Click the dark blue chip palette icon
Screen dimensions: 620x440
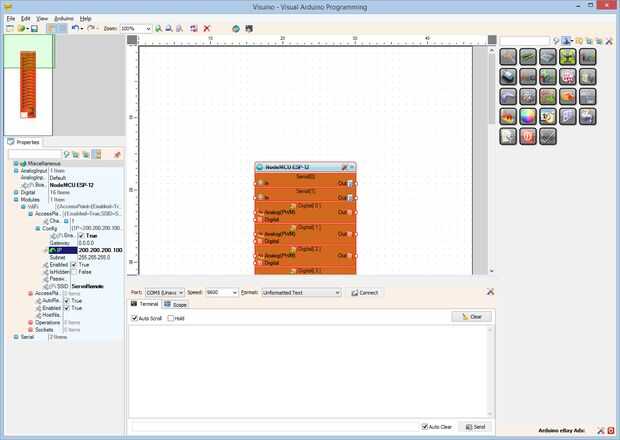[x=508, y=77]
